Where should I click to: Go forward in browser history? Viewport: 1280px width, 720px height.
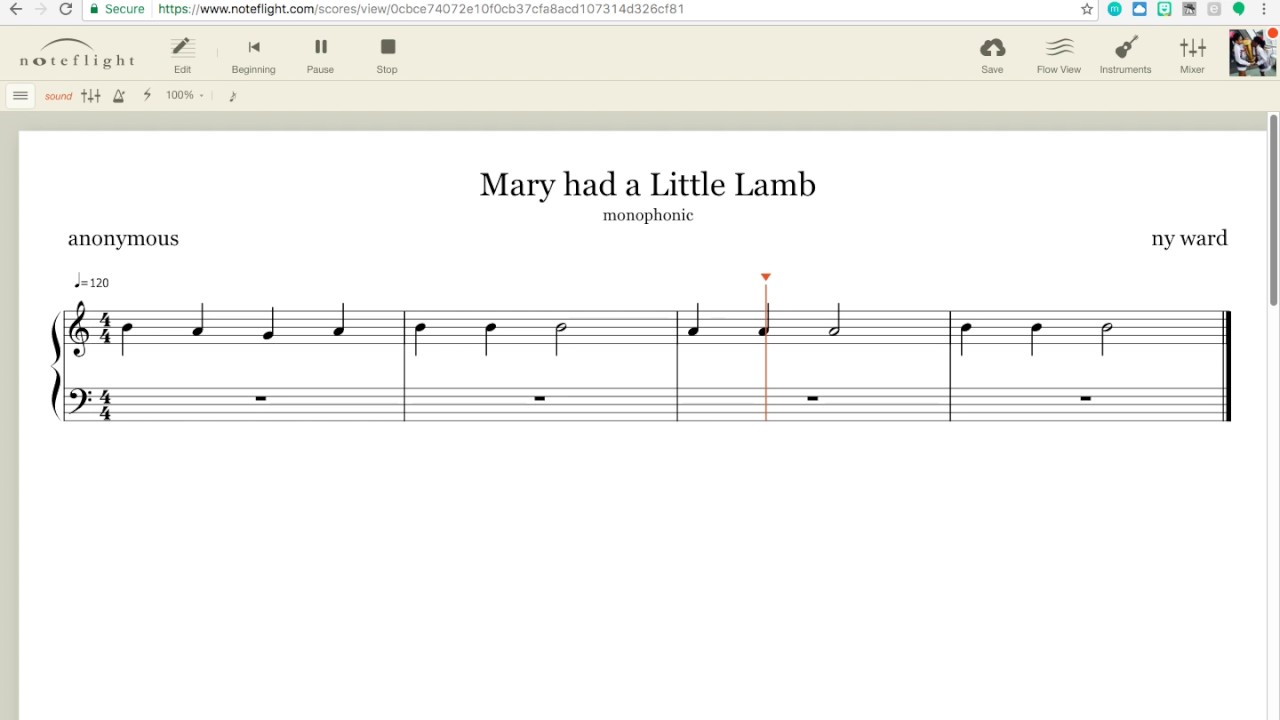[x=40, y=9]
